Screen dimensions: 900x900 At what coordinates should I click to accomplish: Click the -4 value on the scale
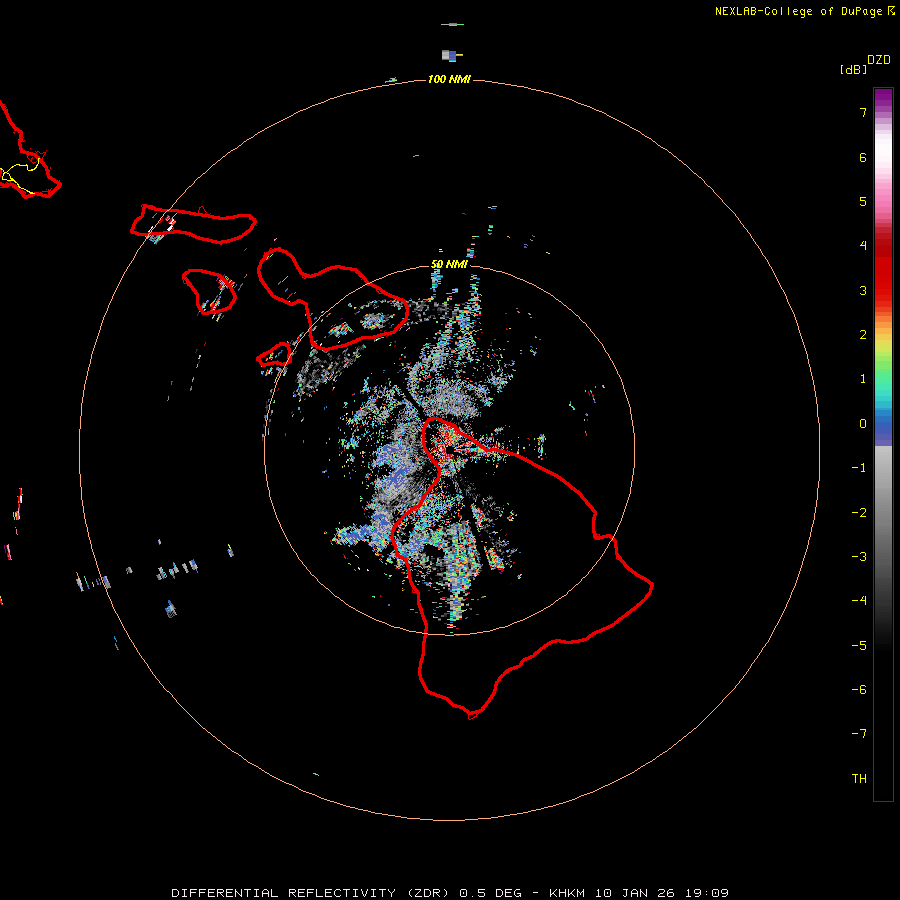tap(859, 600)
